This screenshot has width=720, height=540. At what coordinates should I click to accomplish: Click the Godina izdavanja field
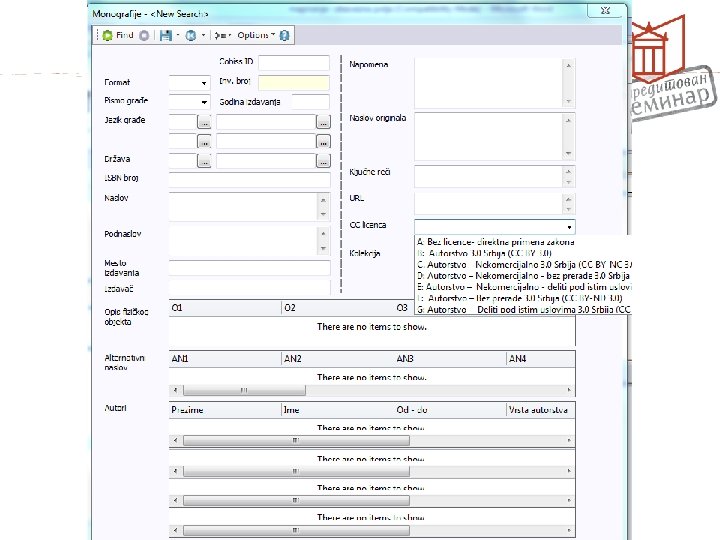coord(310,102)
